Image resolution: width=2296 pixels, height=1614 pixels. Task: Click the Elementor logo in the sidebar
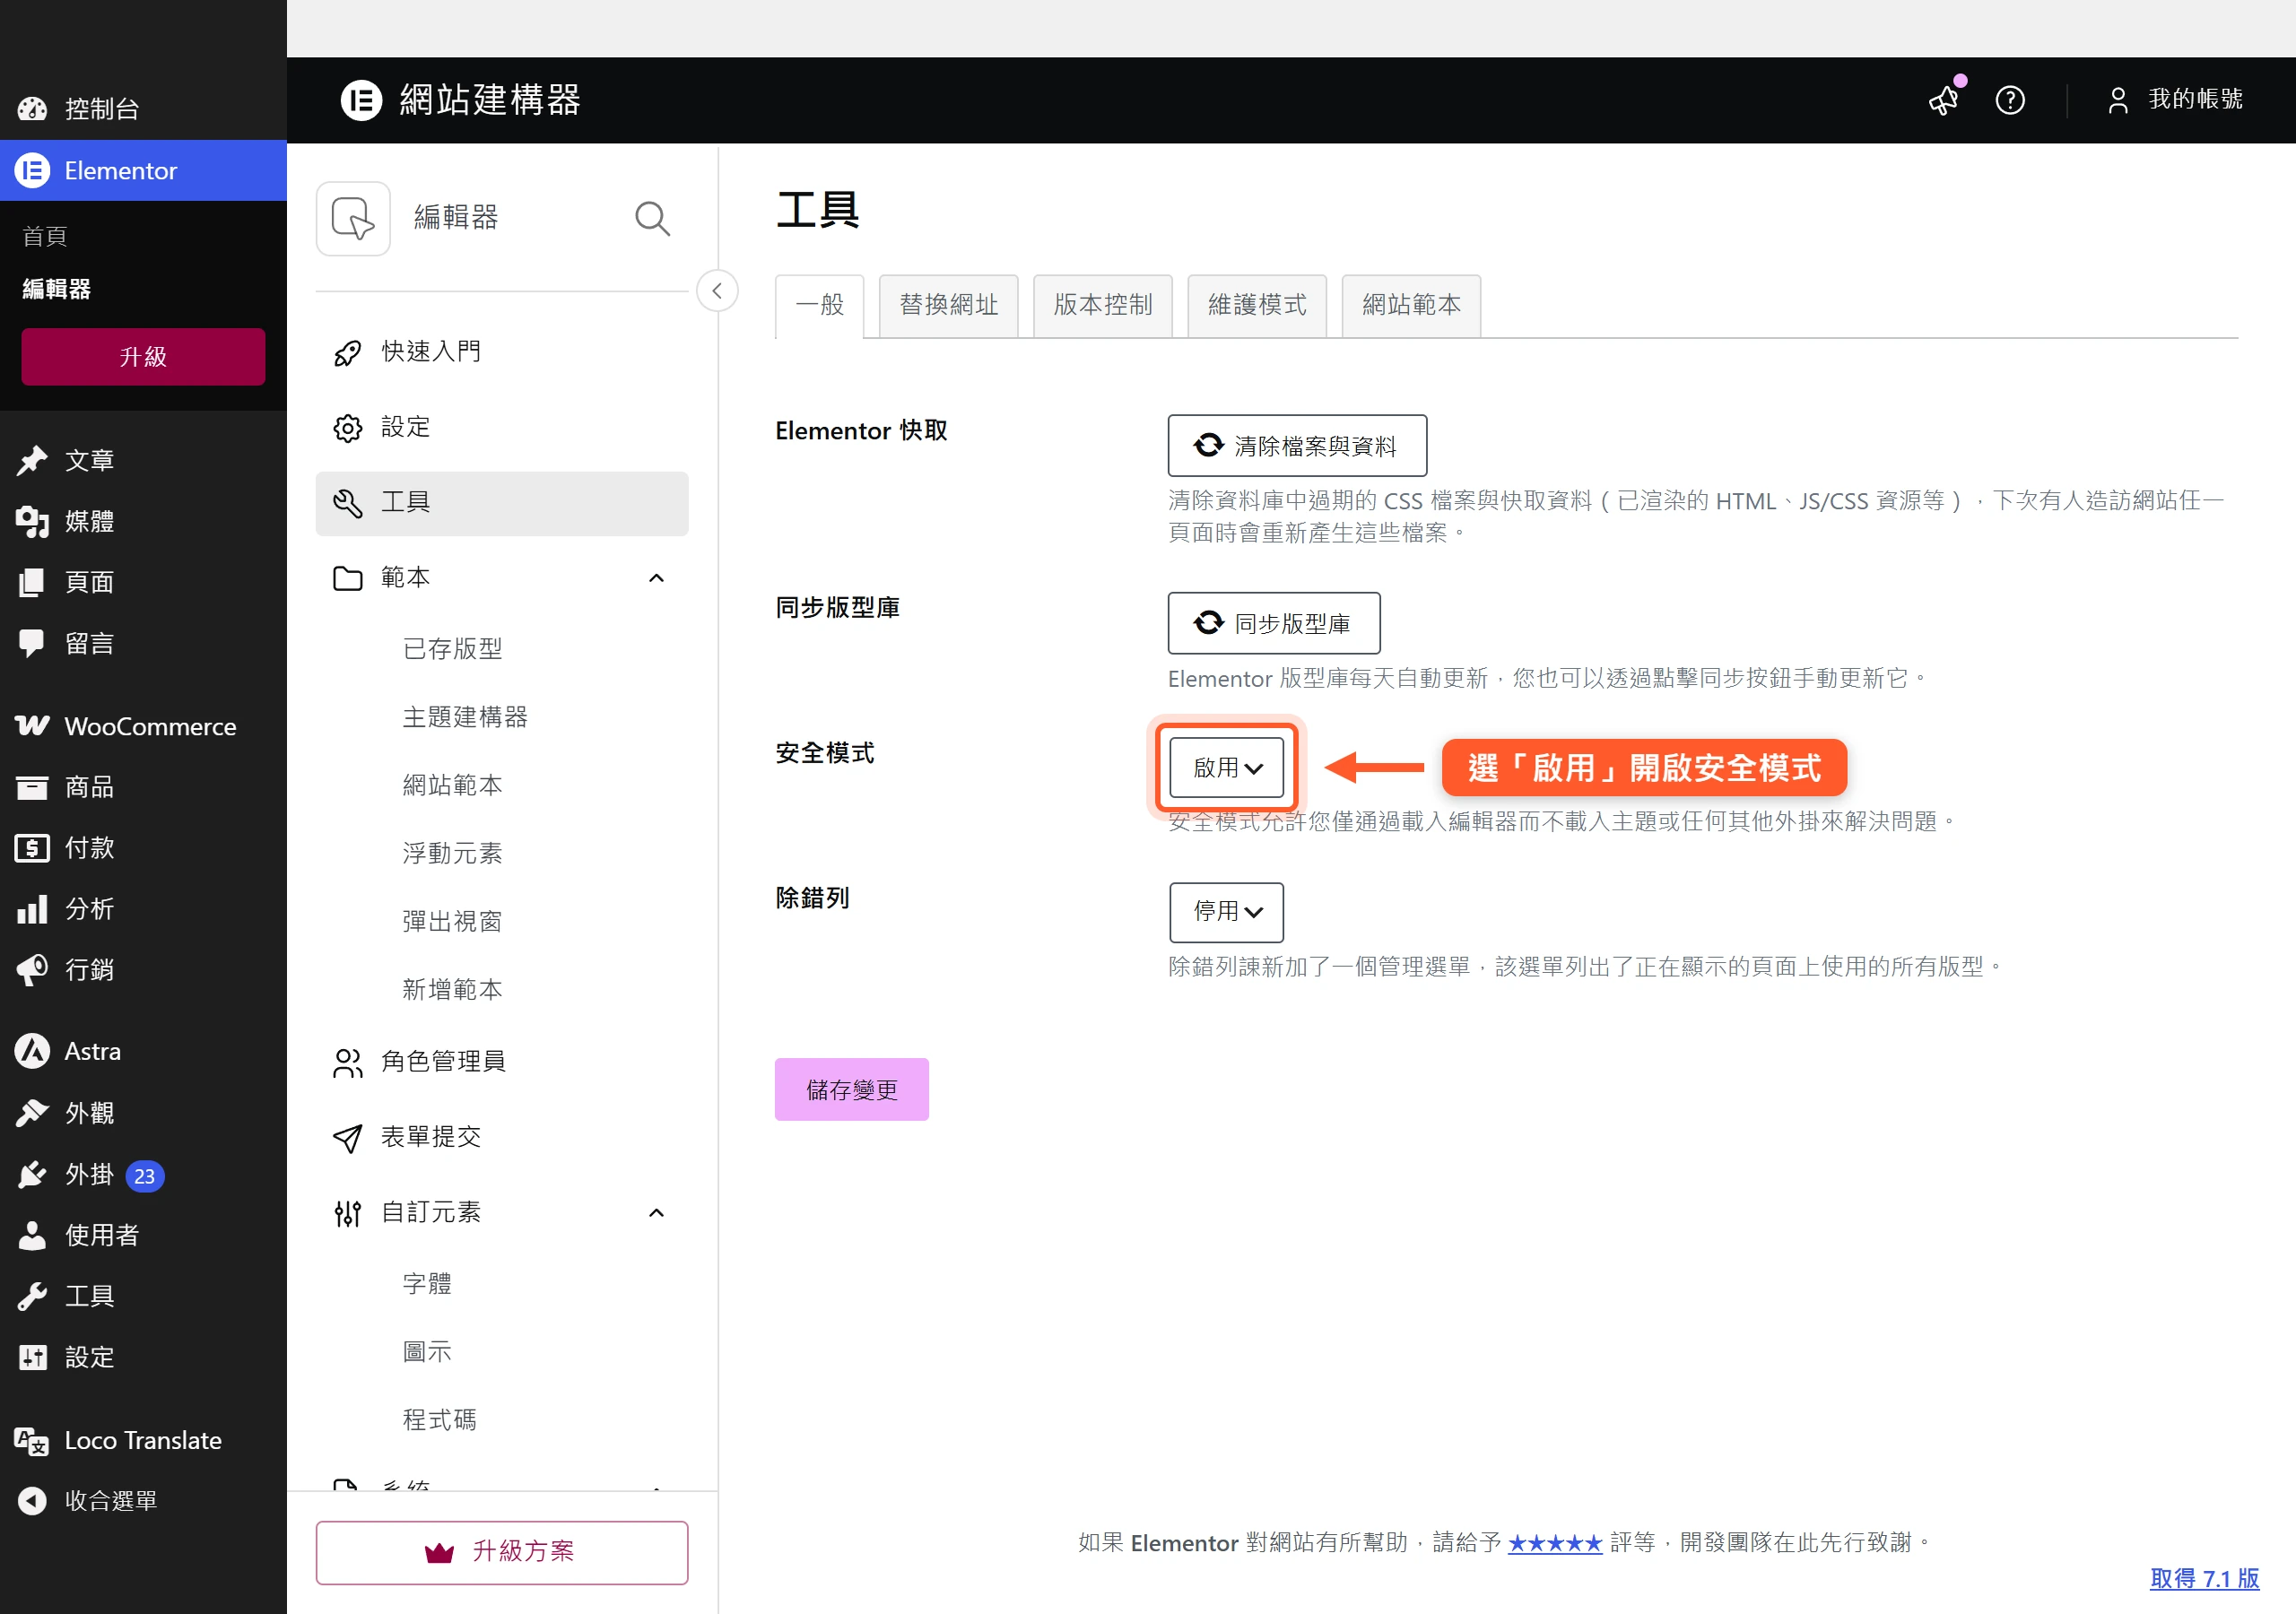click(x=32, y=170)
